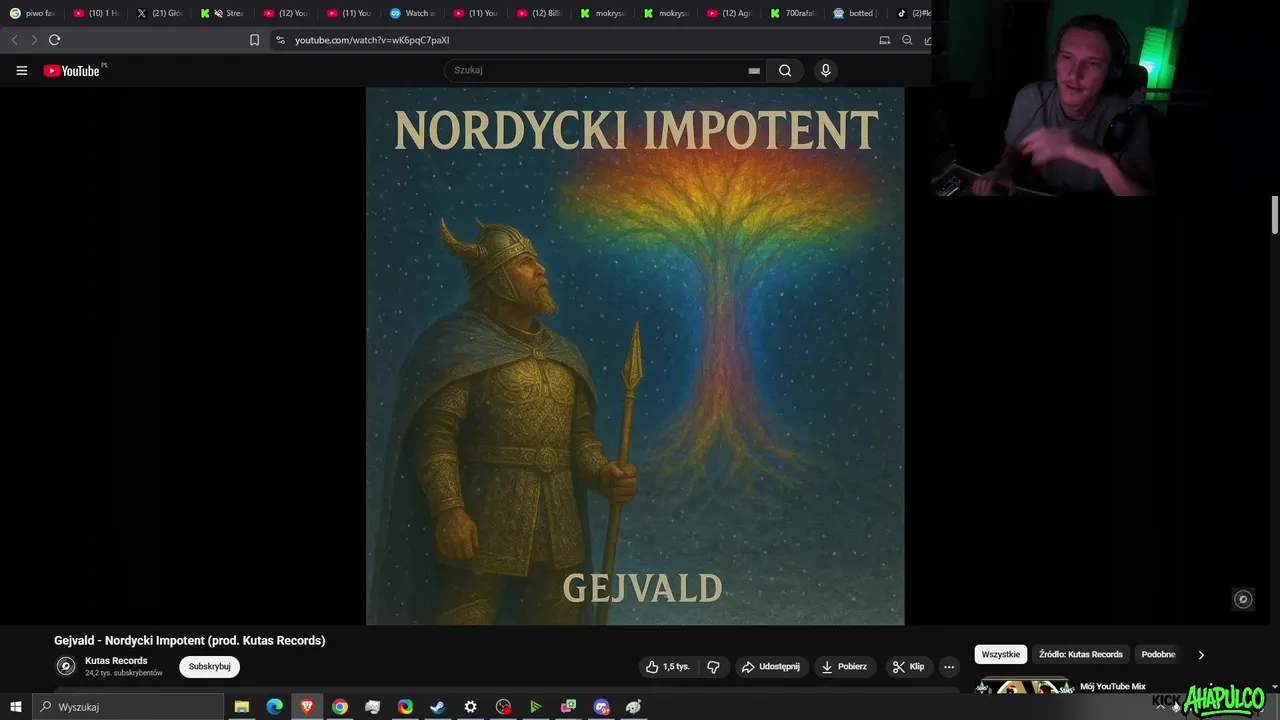Open Steam from taskbar
Image resolution: width=1280 pixels, height=720 pixels.
pos(438,707)
